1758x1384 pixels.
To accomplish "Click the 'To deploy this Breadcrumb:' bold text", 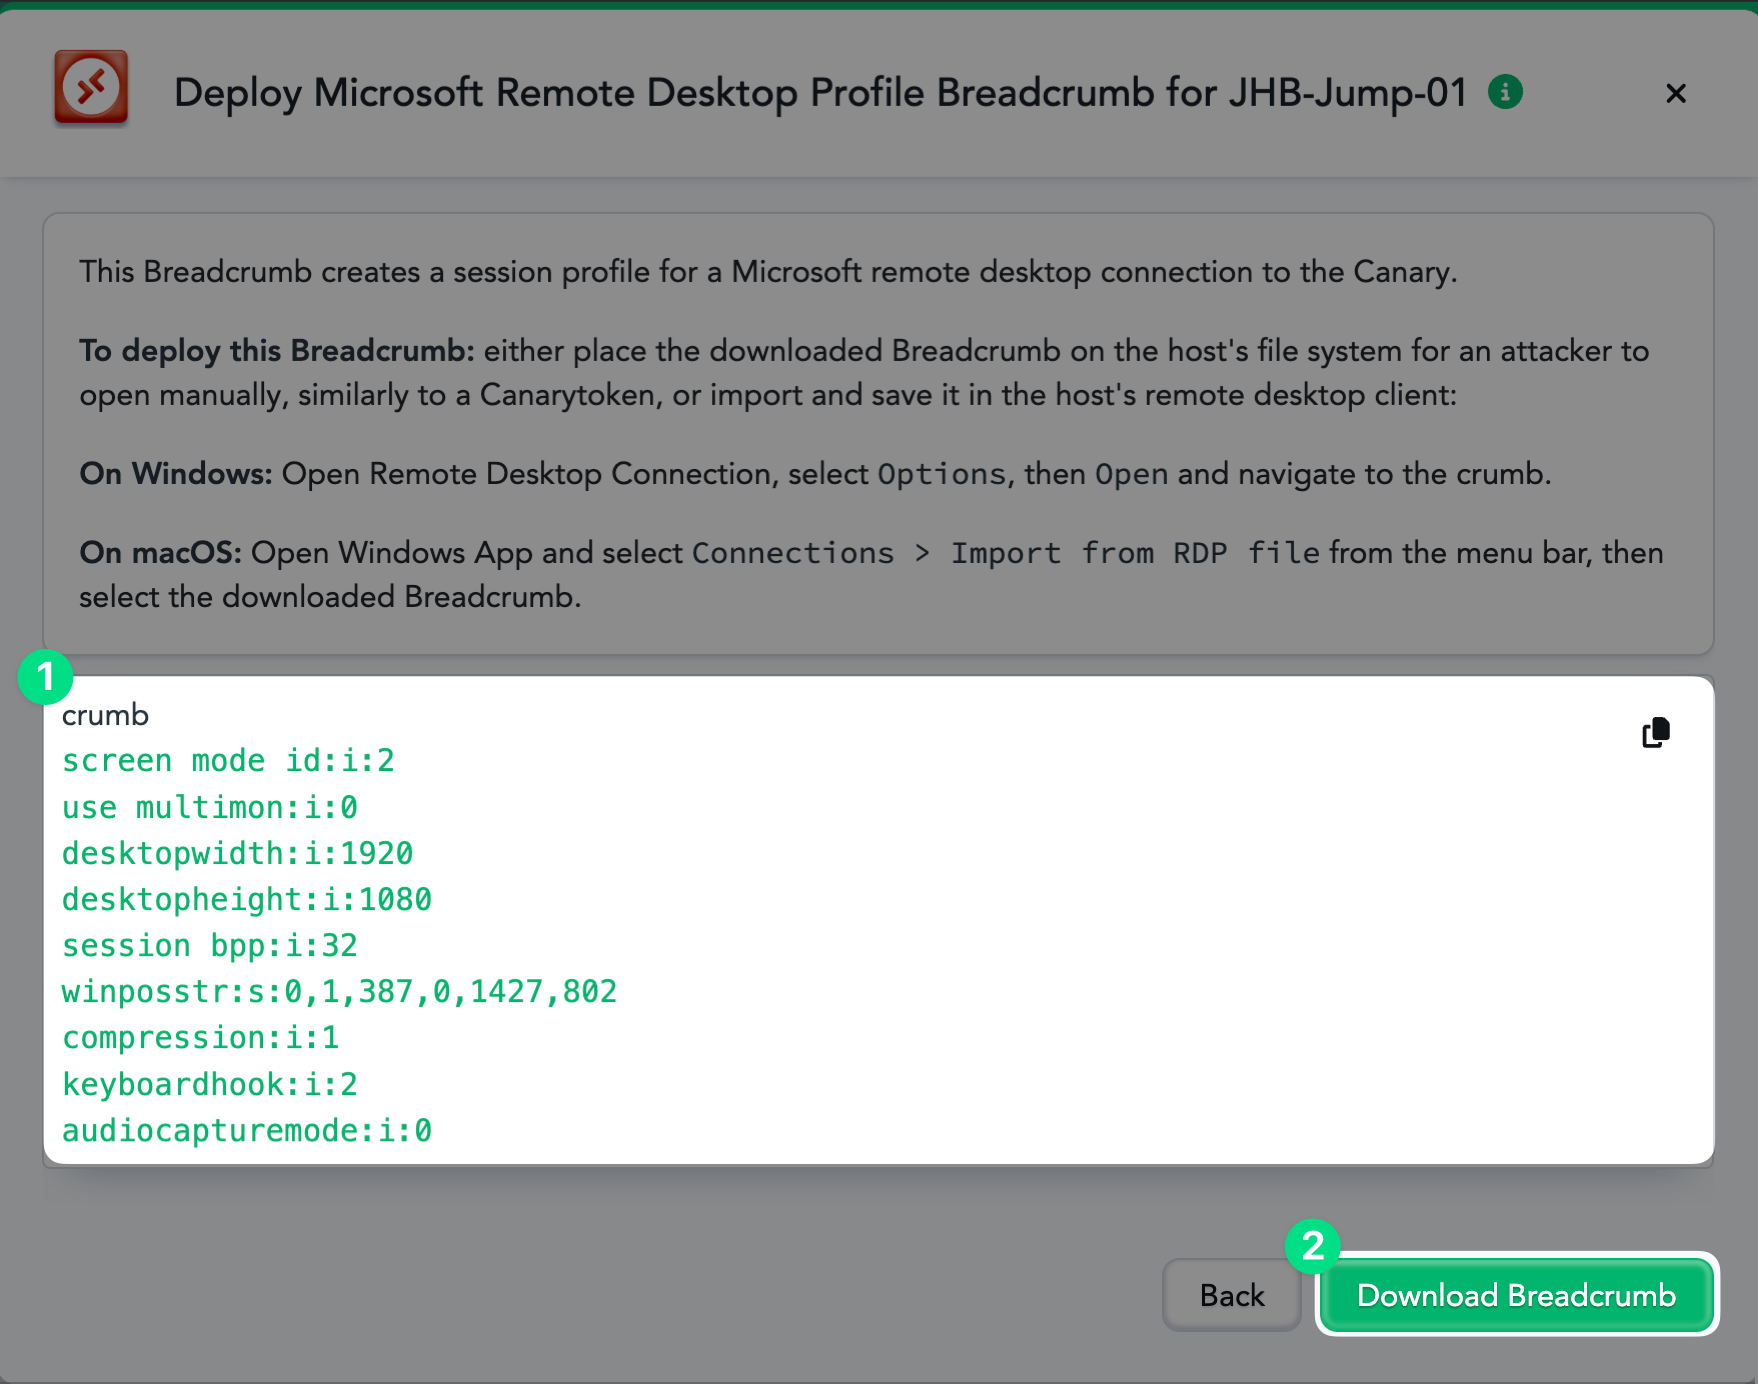I will (277, 351).
